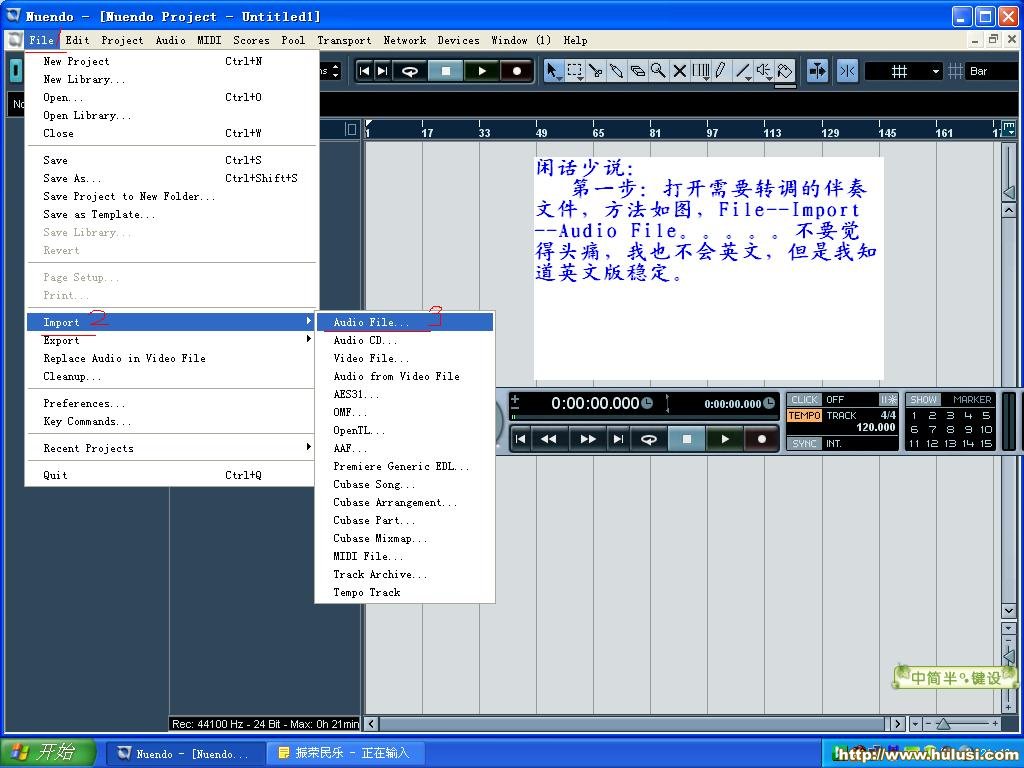
Task: Click the 120.000 tempo value
Action: (875, 427)
